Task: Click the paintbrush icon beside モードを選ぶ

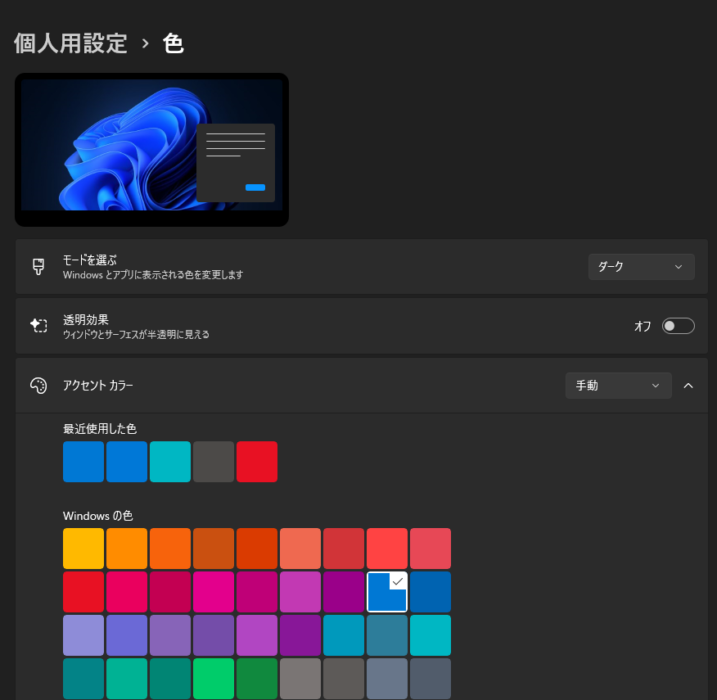Action: click(39, 267)
